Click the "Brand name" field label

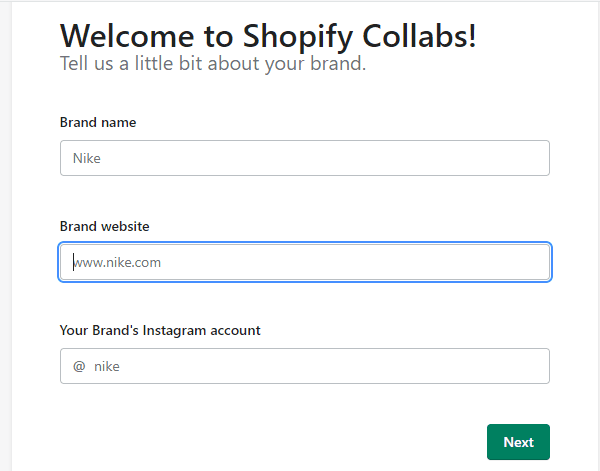[98, 122]
